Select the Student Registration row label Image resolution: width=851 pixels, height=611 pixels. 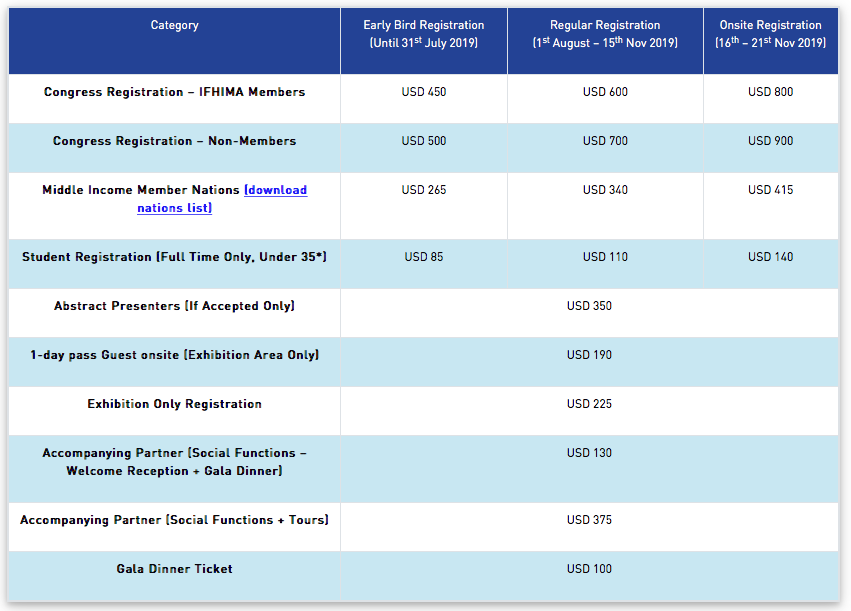tap(174, 257)
